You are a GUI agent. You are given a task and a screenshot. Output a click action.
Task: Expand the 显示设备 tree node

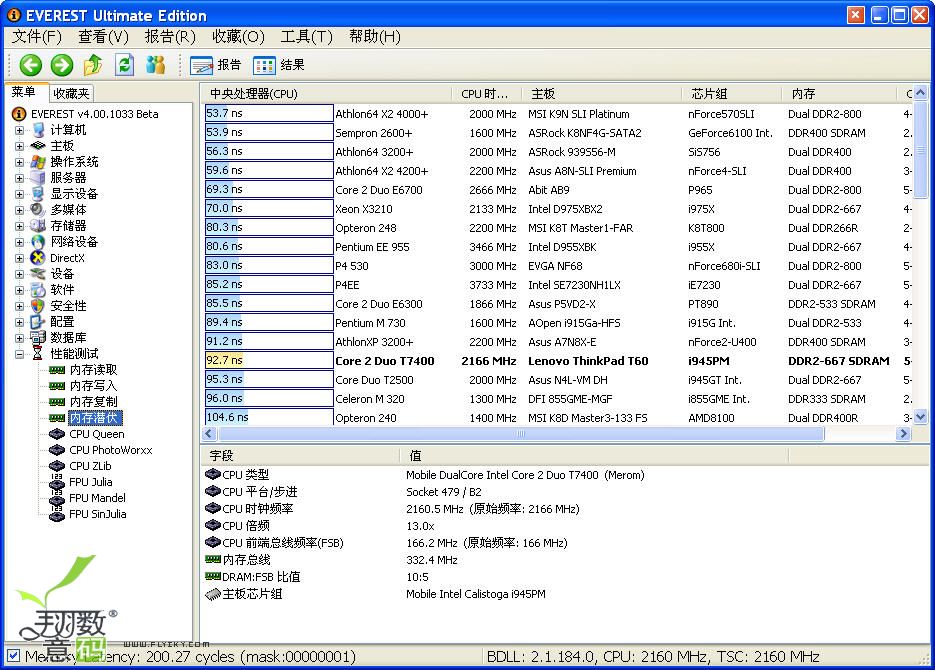(19, 194)
